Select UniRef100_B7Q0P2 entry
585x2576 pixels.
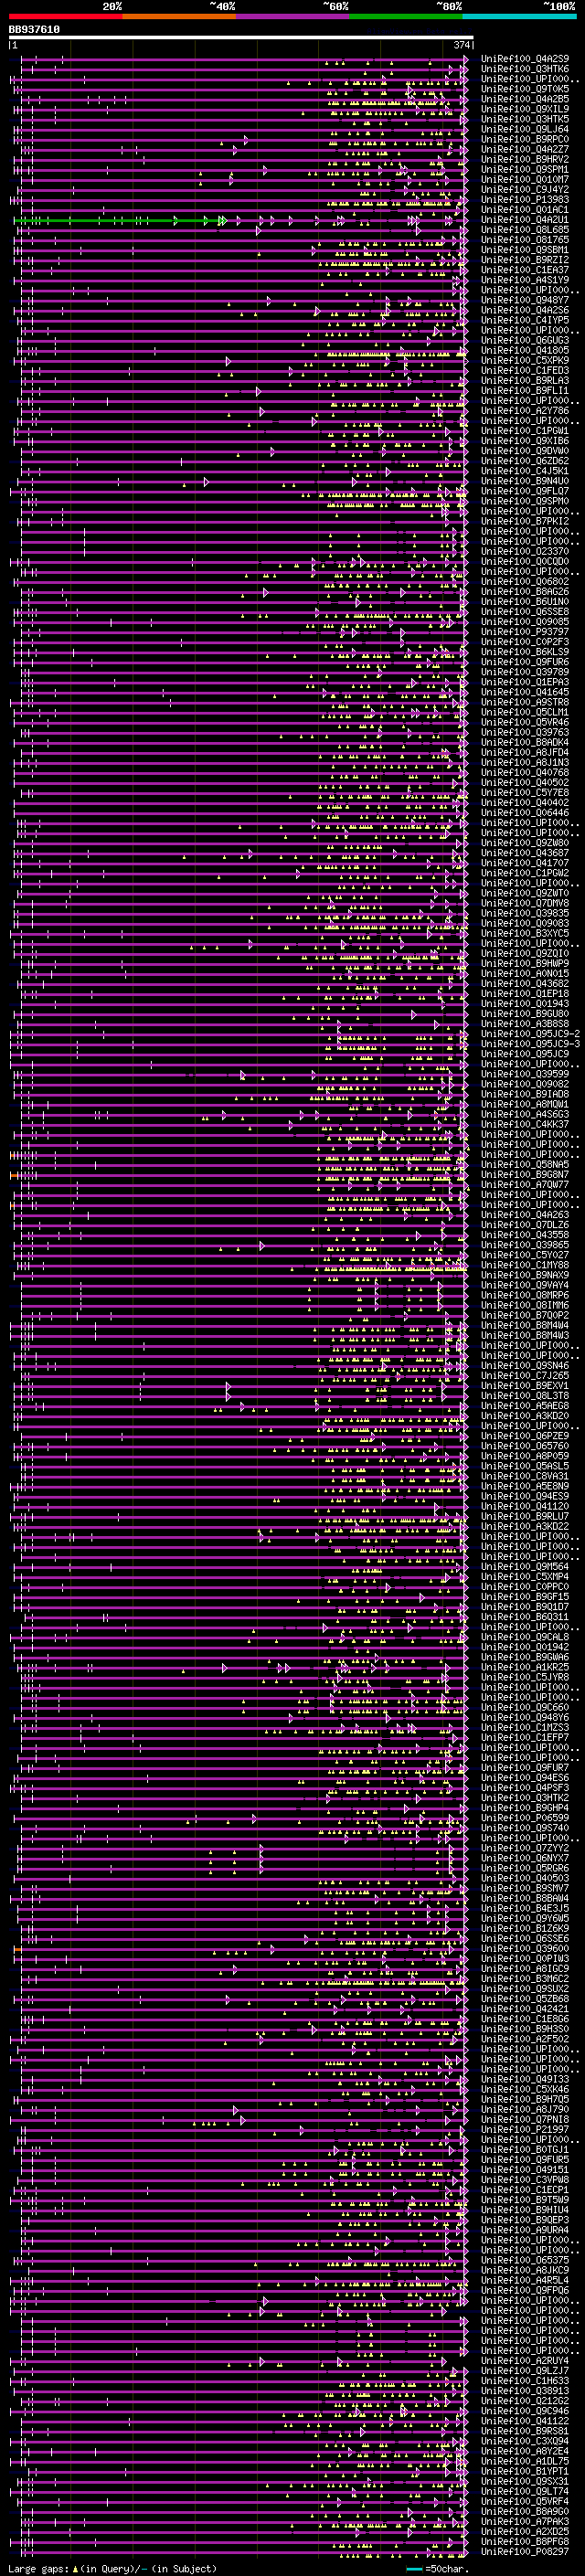tap(525, 1315)
